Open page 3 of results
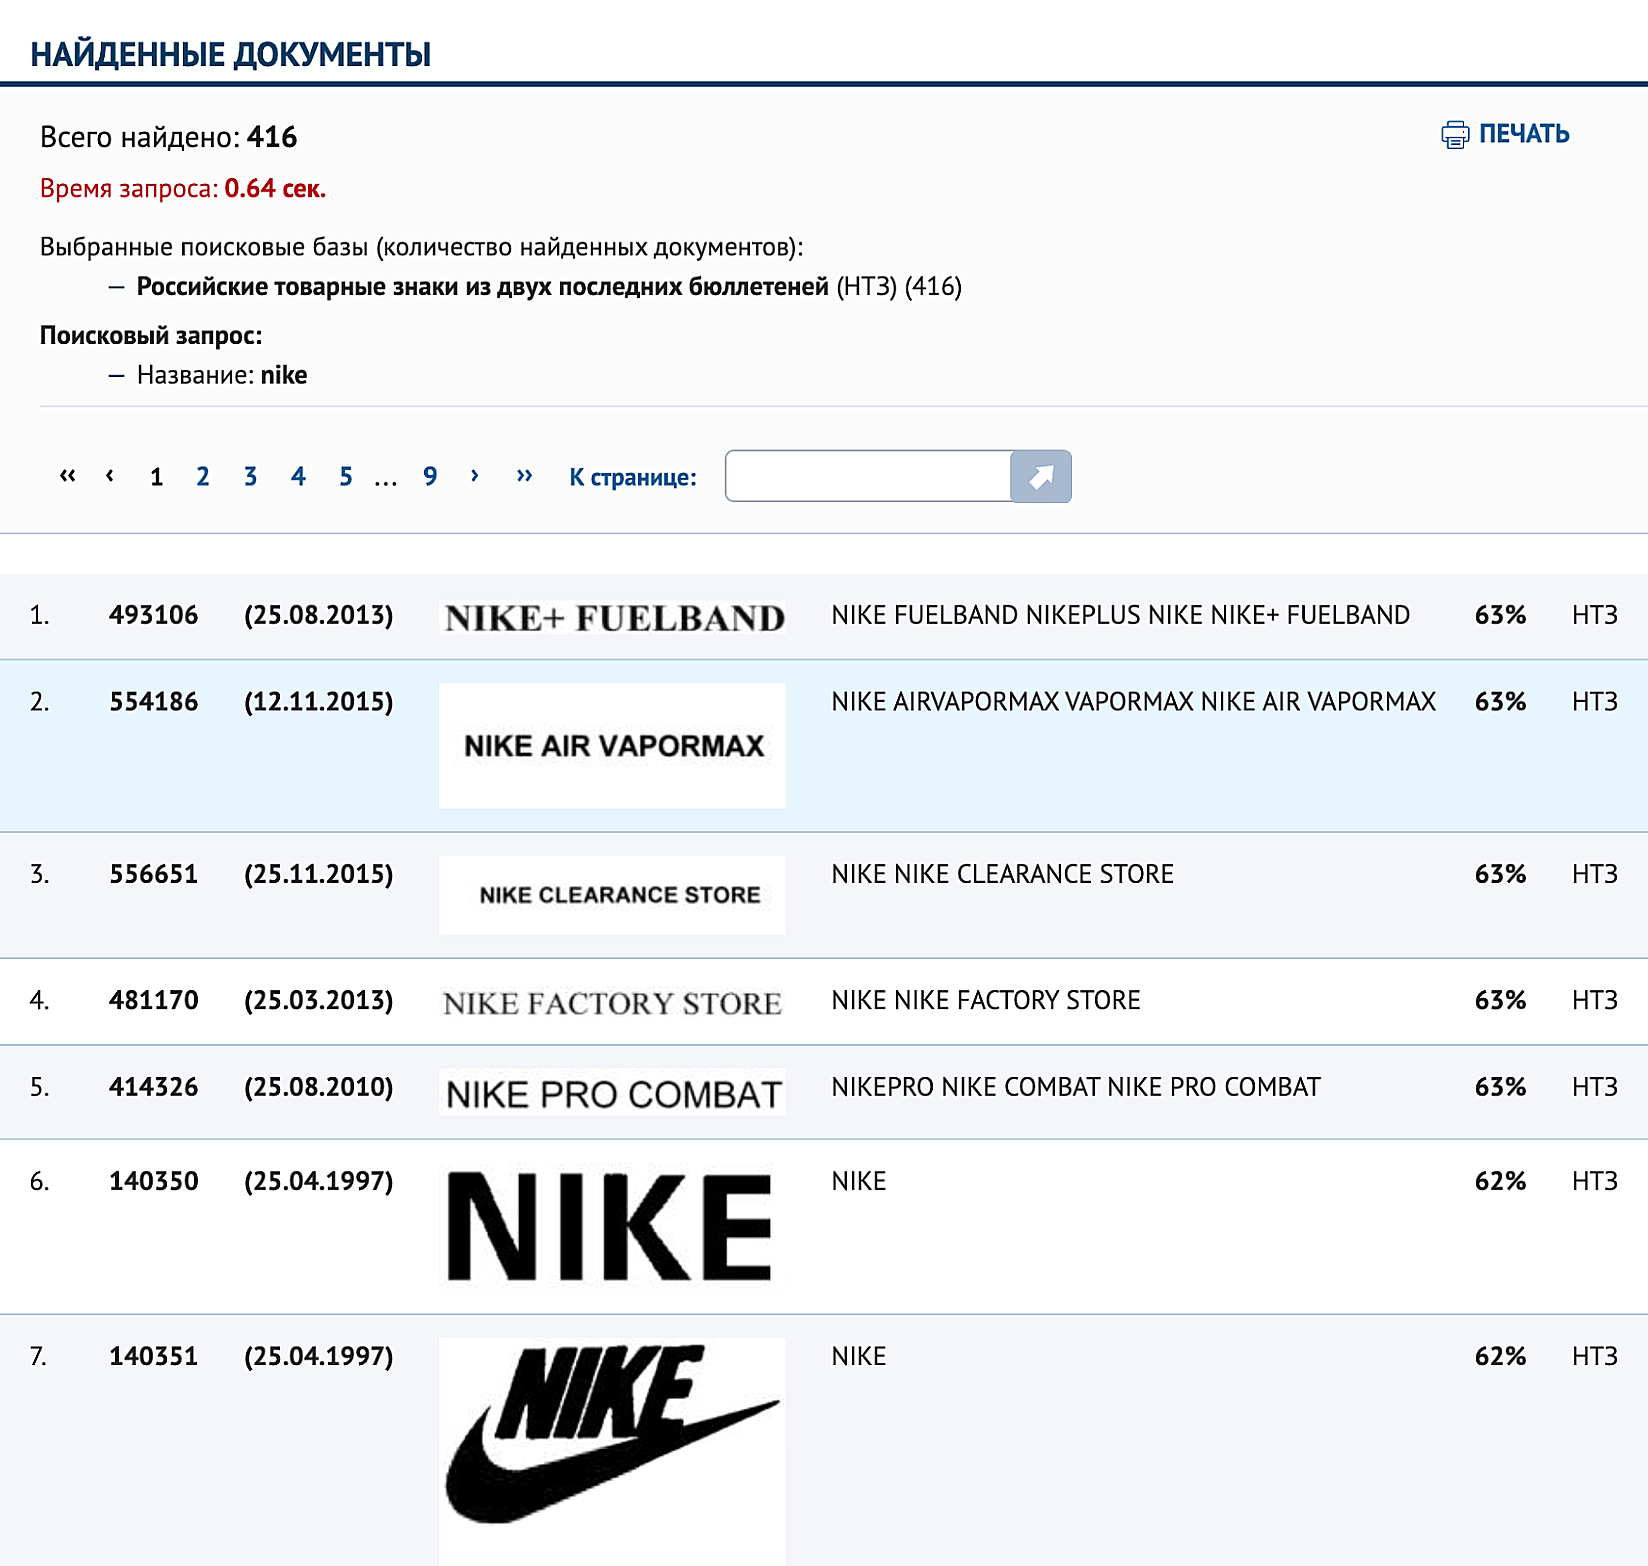1648x1566 pixels. 250,476
